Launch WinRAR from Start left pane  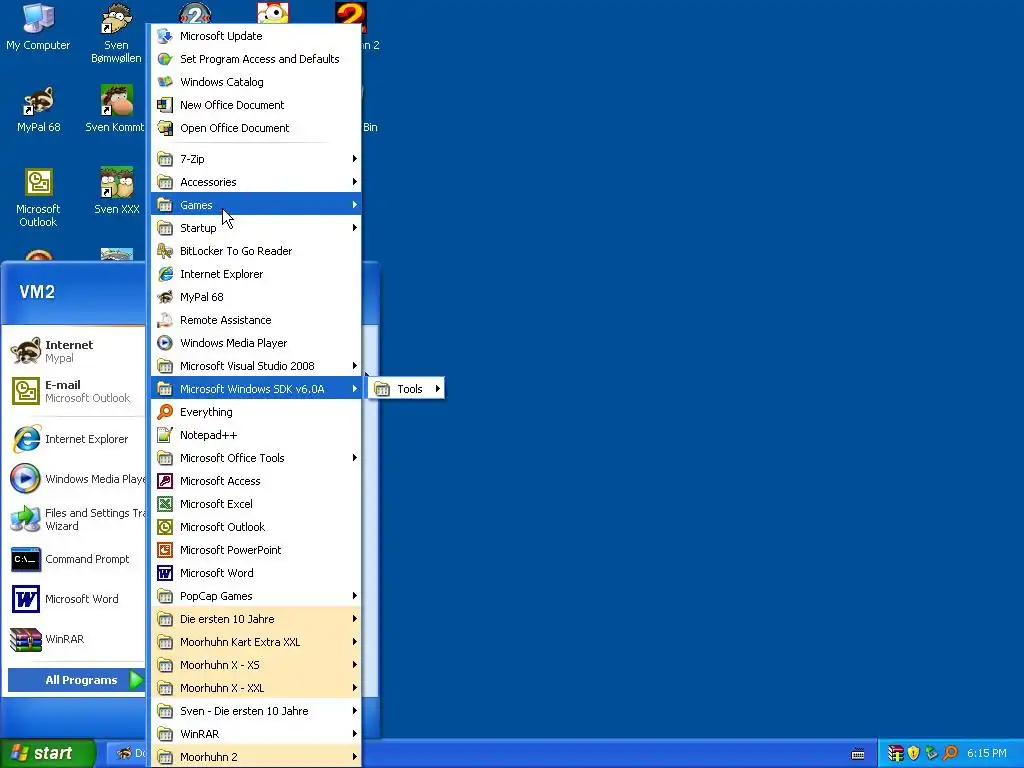[76, 639]
